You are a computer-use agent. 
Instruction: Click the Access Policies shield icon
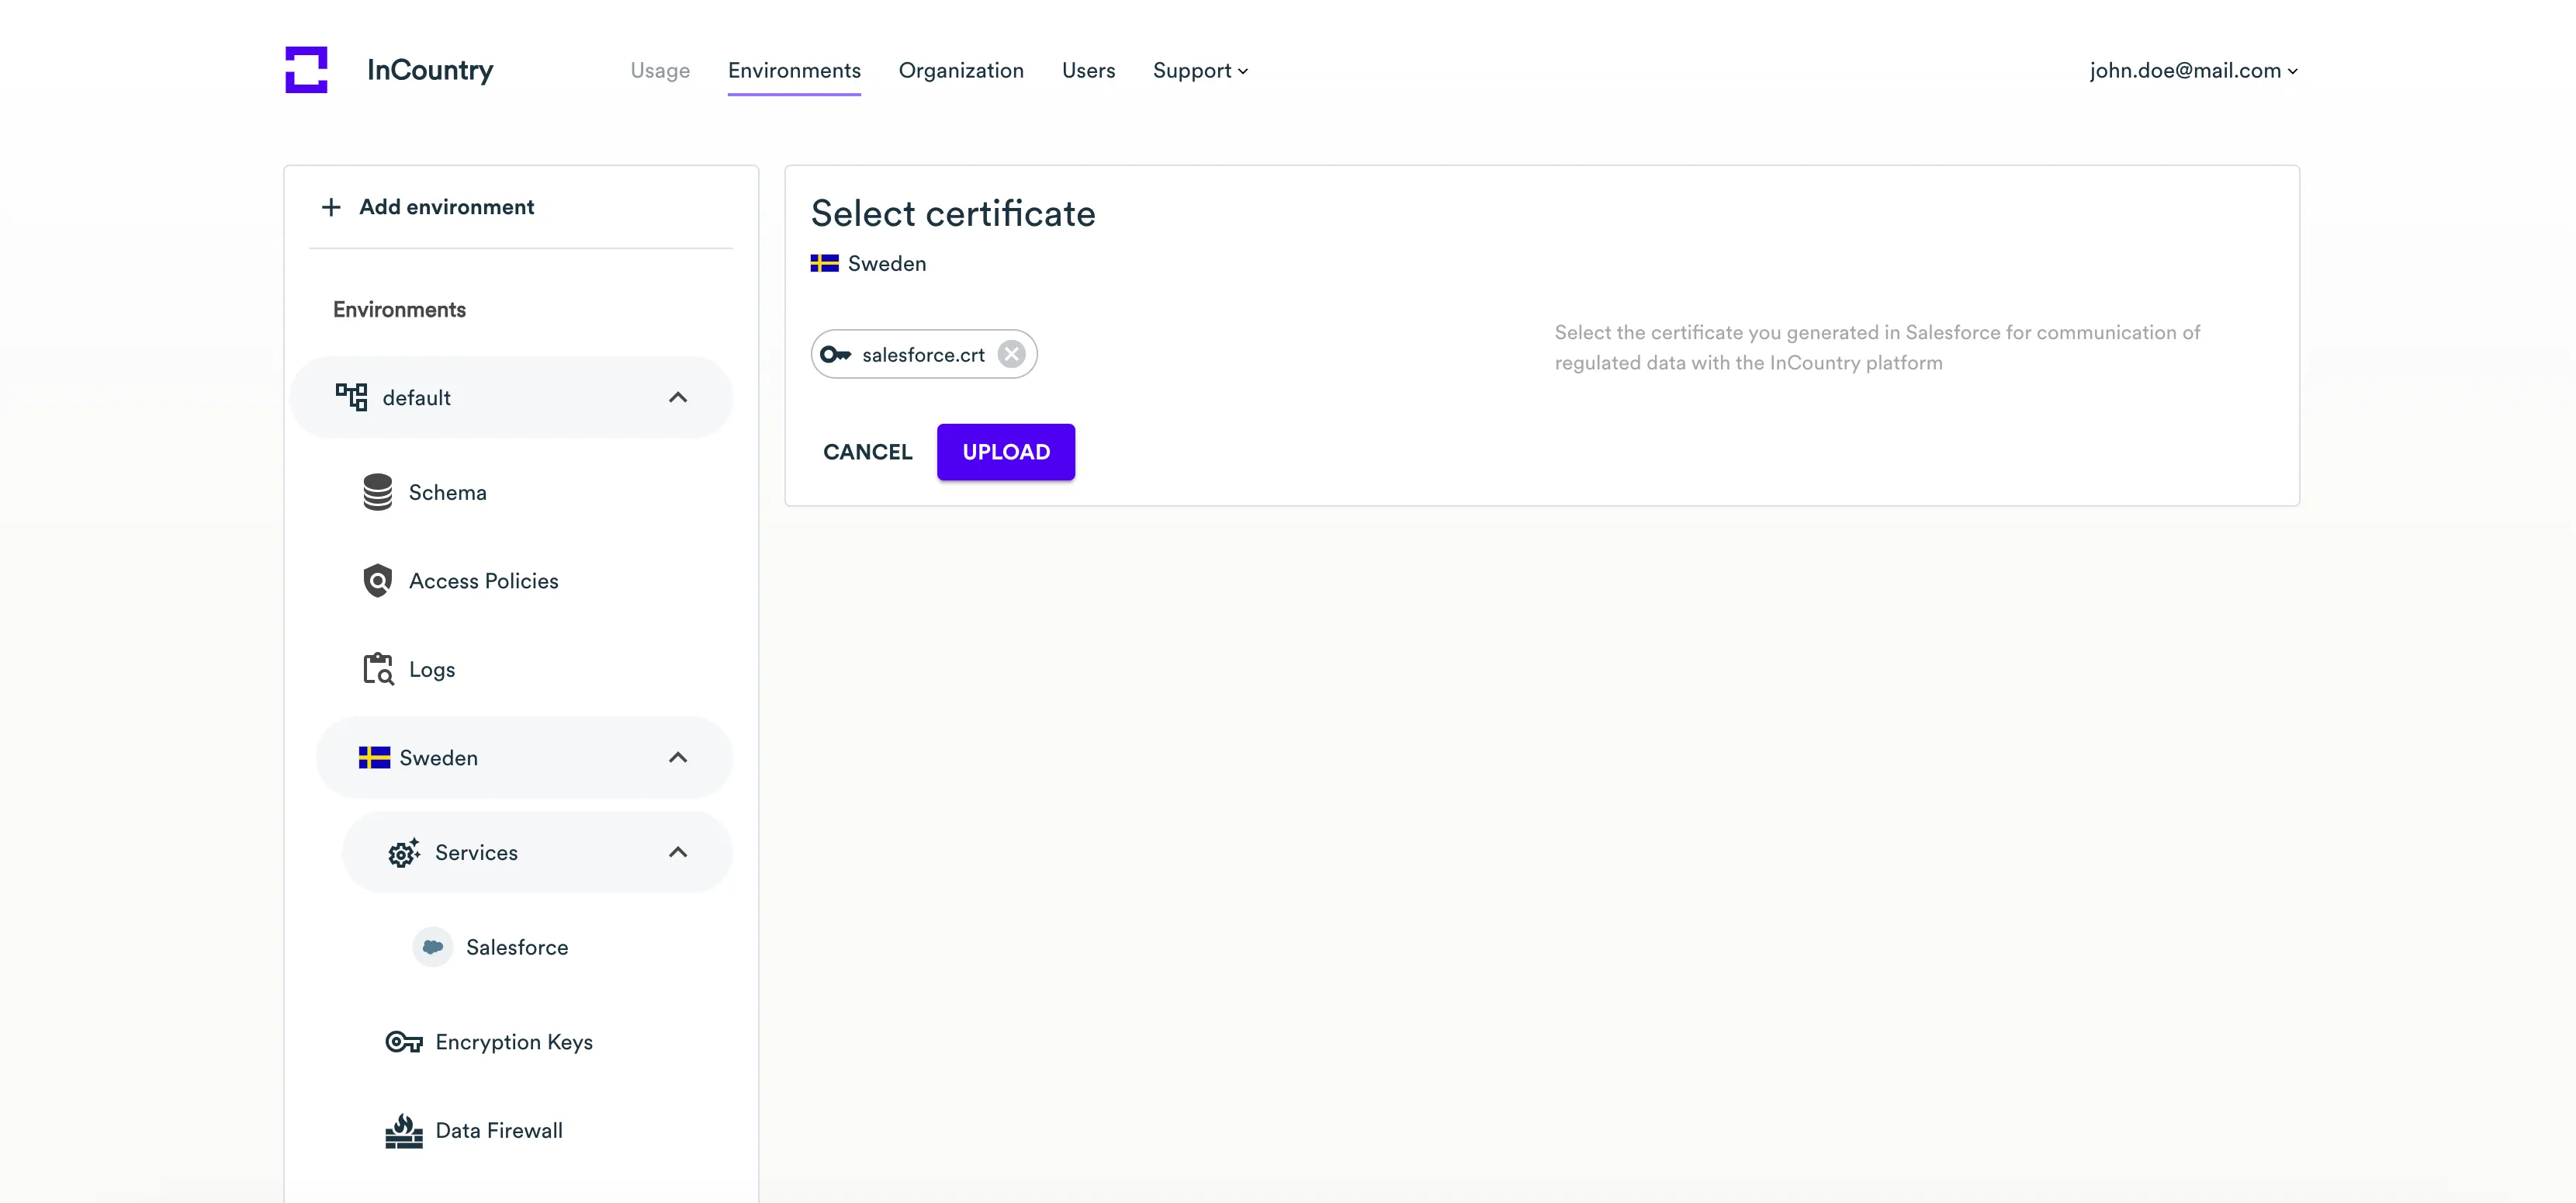point(377,581)
